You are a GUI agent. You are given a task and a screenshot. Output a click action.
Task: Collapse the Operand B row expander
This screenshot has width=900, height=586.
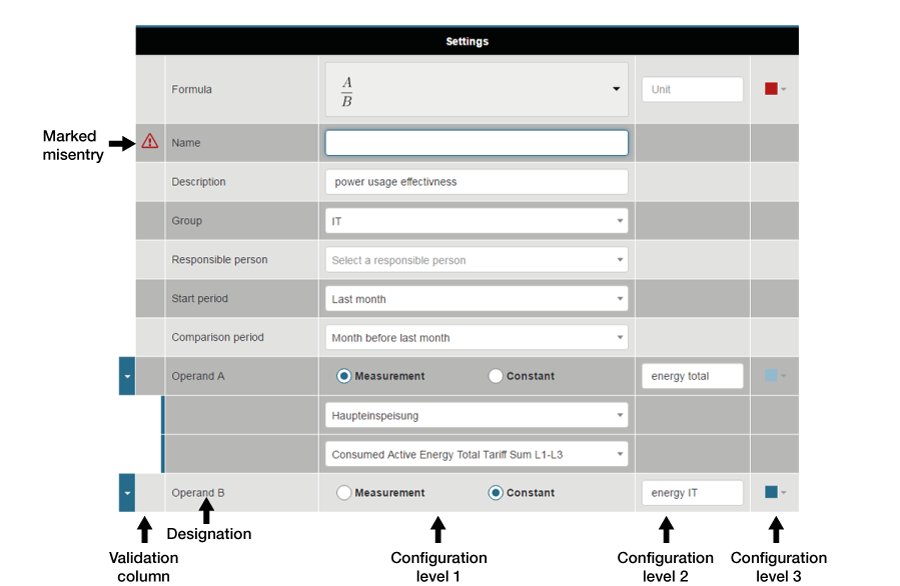[x=127, y=492]
